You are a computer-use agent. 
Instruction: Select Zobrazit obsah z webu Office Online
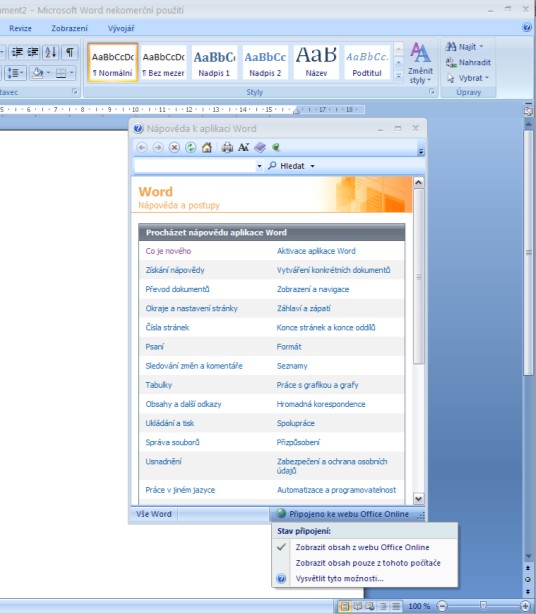[365, 547]
